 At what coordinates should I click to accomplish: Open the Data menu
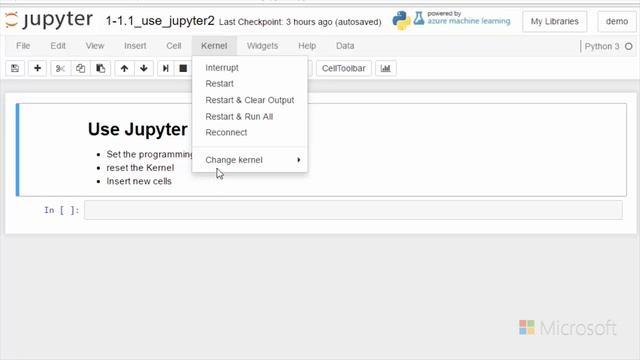tap(345, 46)
